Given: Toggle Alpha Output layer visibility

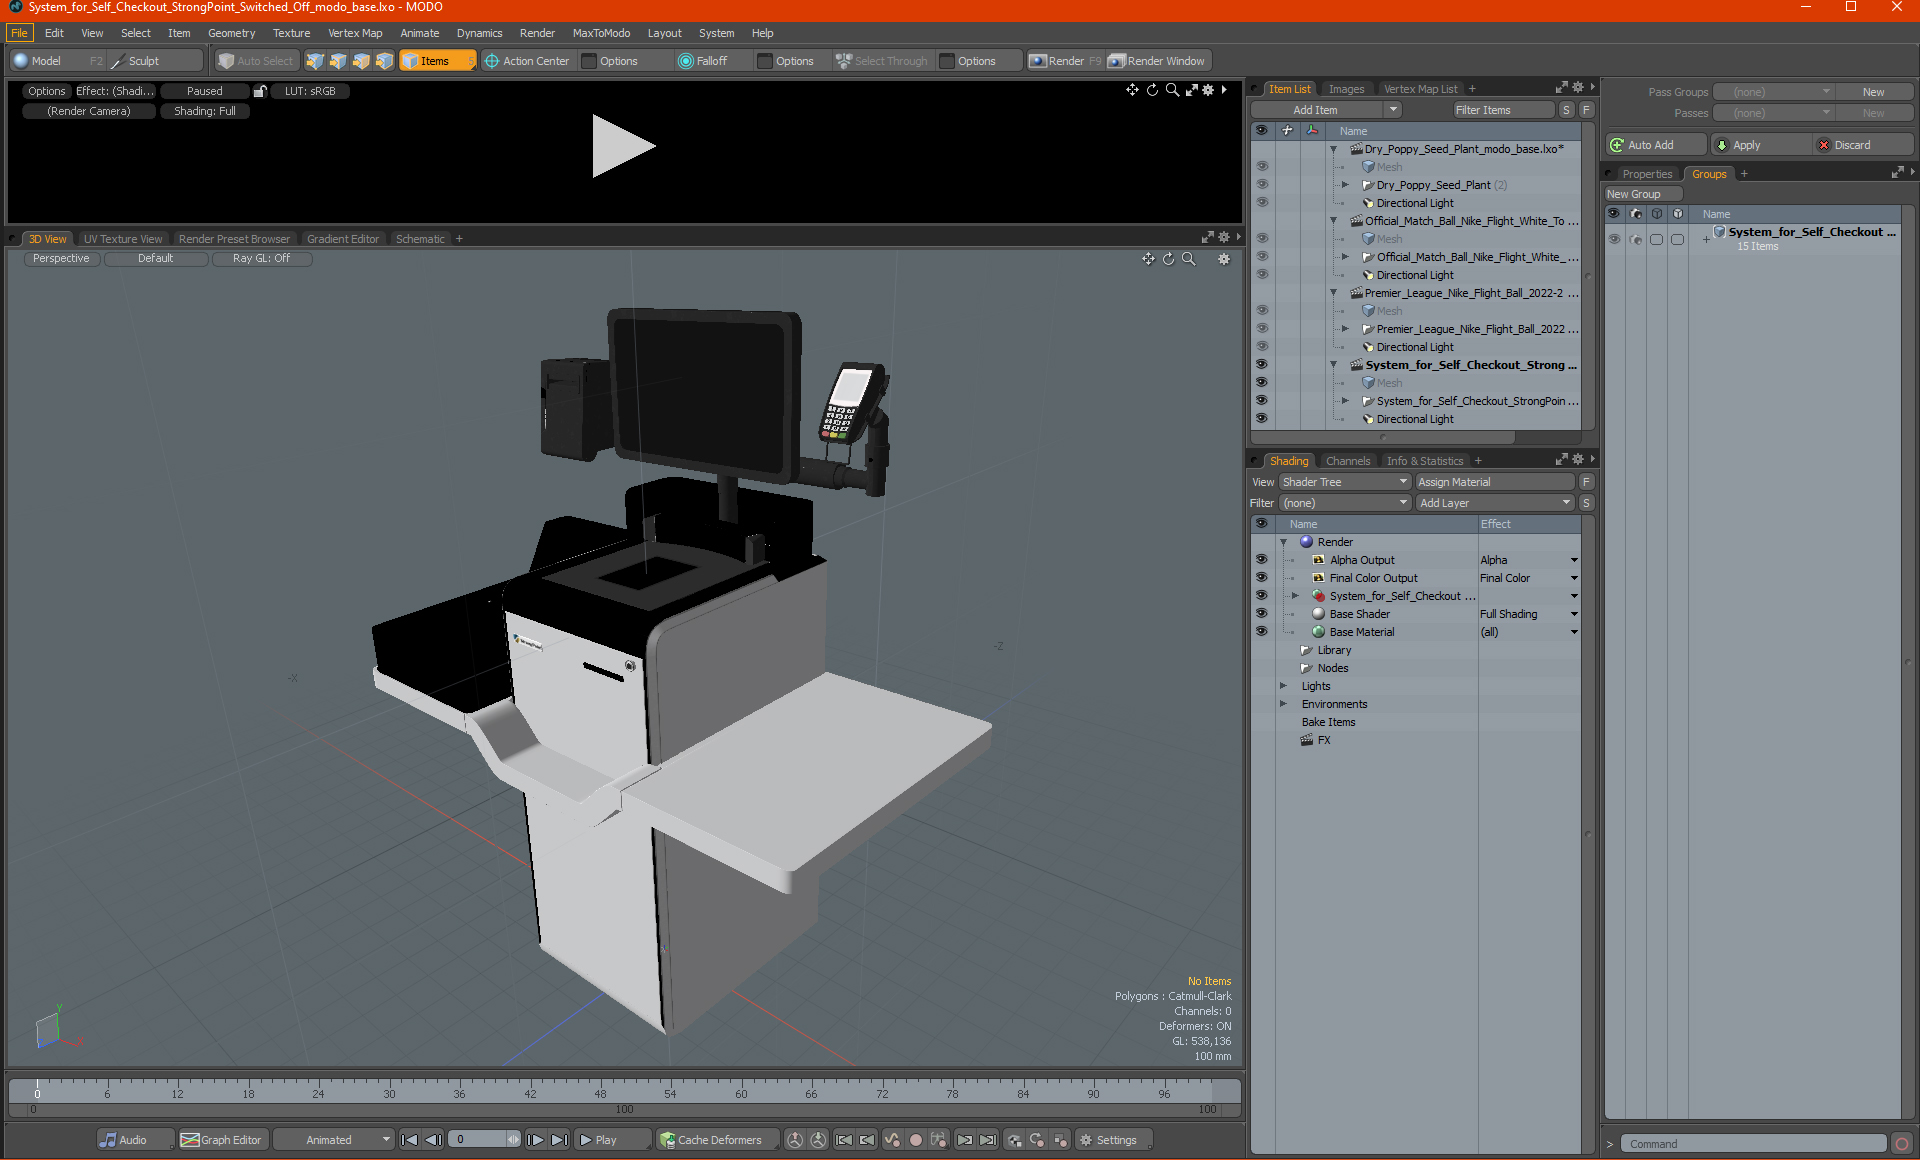Looking at the screenshot, I should tap(1261, 560).
